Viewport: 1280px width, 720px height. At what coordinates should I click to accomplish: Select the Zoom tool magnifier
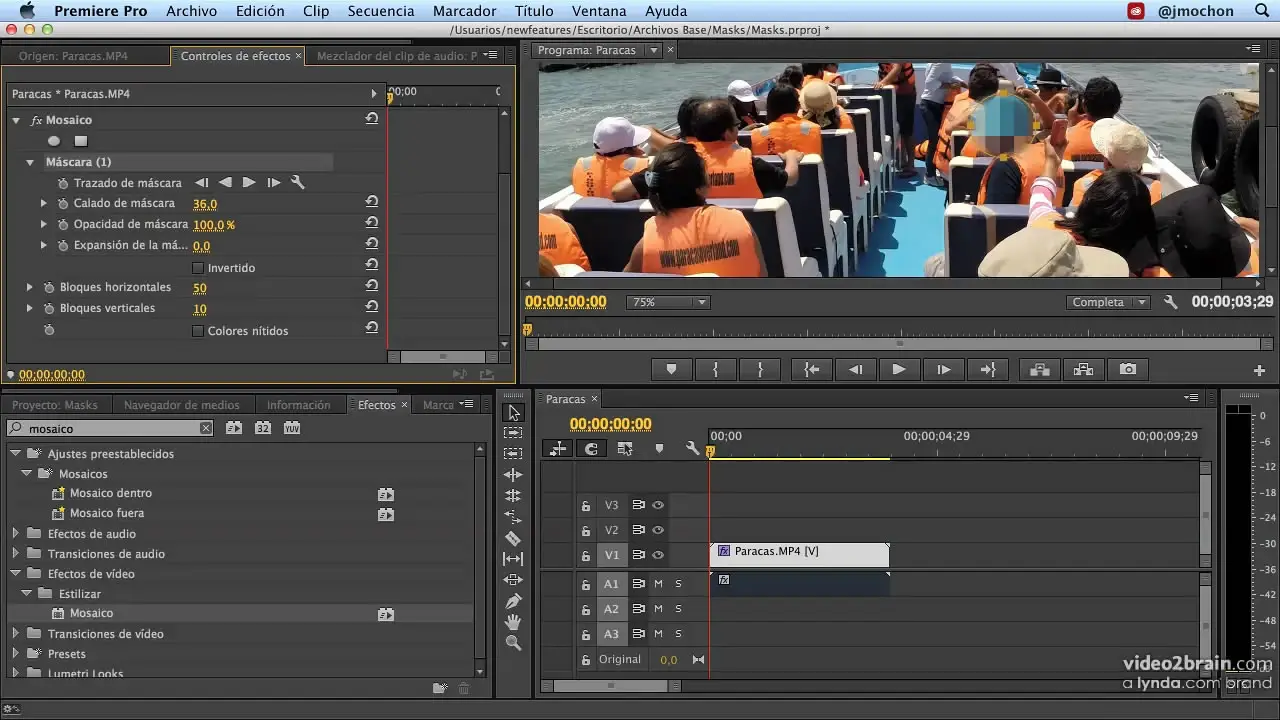click(x=513, y=643)
